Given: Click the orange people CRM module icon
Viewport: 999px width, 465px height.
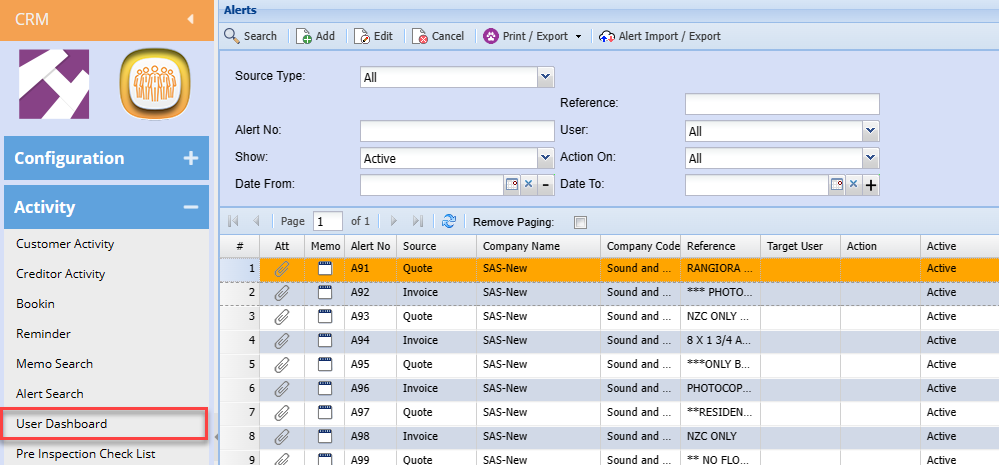Looking at the screenshot, I should point(153,84).
